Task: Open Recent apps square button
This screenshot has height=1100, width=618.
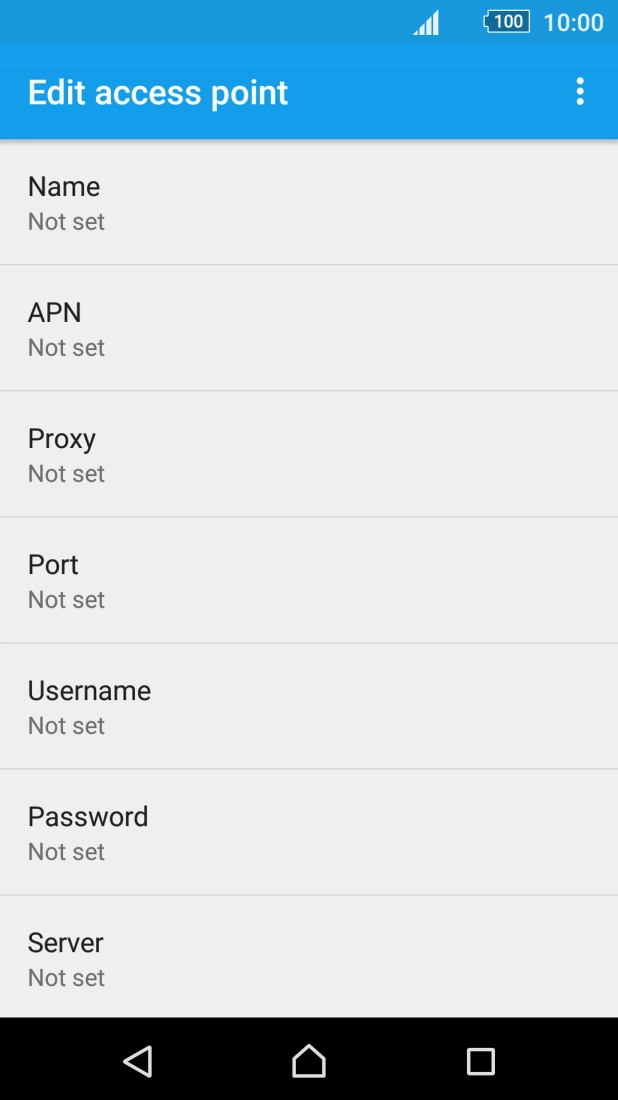Action: point(481,1061)
